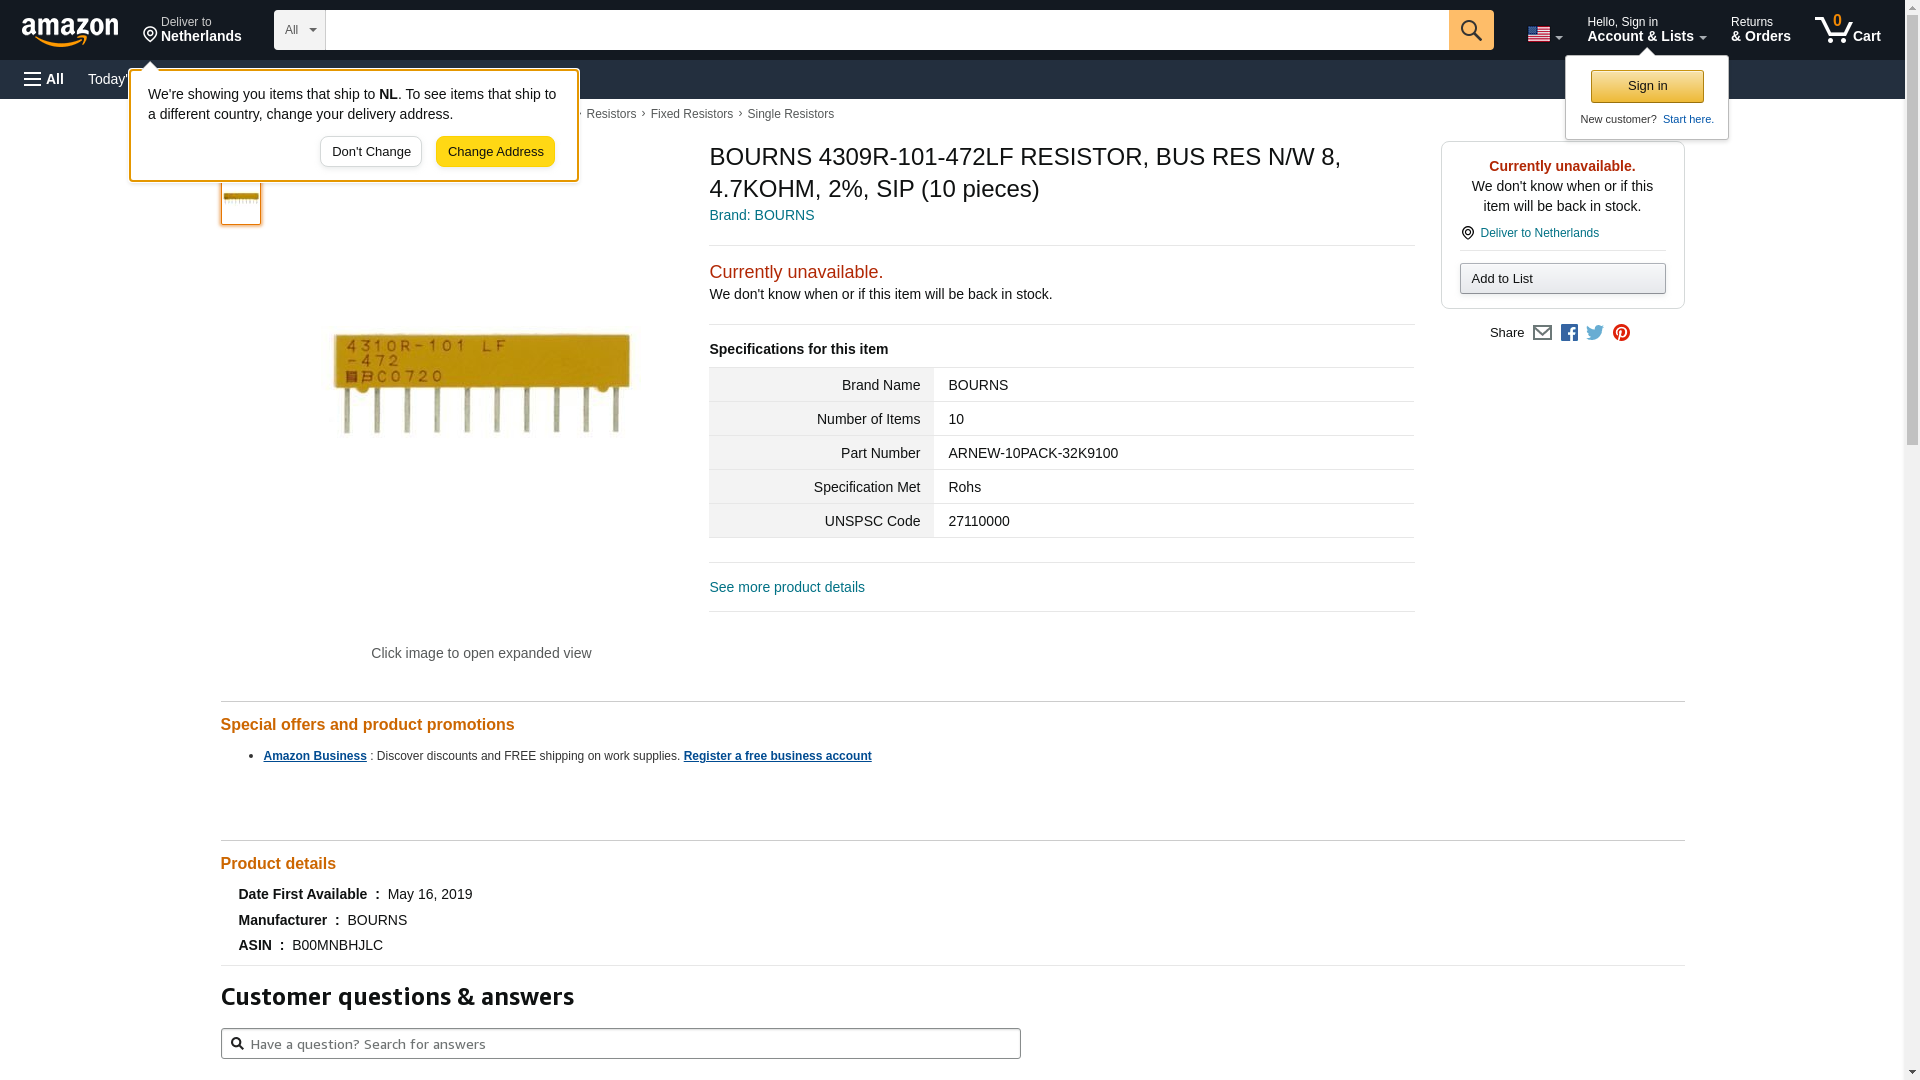Click the yellow Sign in button
The width and height of the screenshot is (1920, 1080).
(x=1647, y=86)
